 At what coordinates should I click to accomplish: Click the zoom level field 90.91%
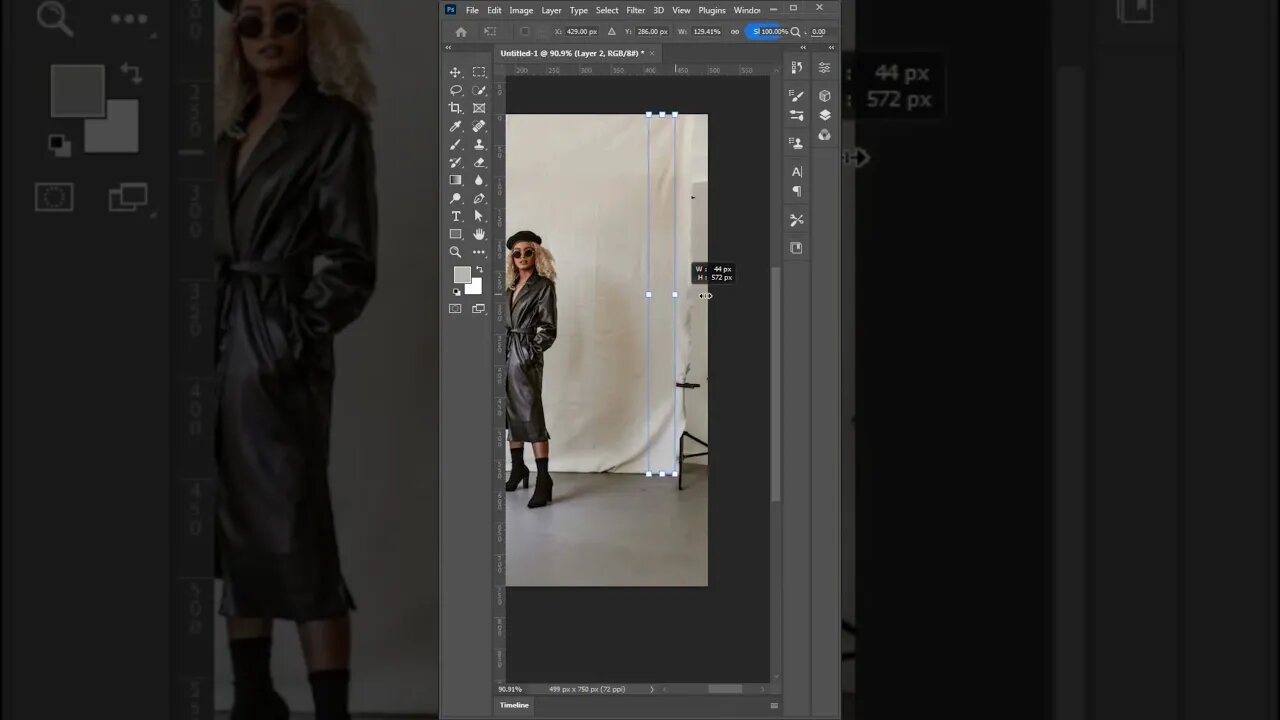tap(510, 689)
